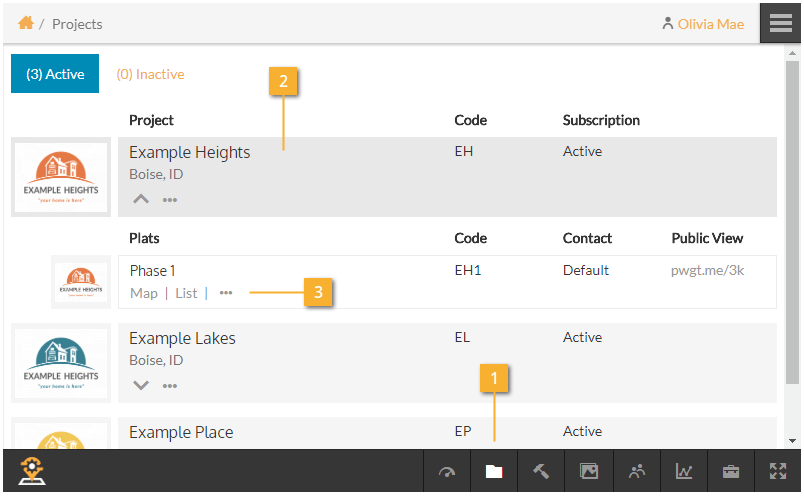
Task: Open more options for Phase 1 plat
Action: click(226, 293)
